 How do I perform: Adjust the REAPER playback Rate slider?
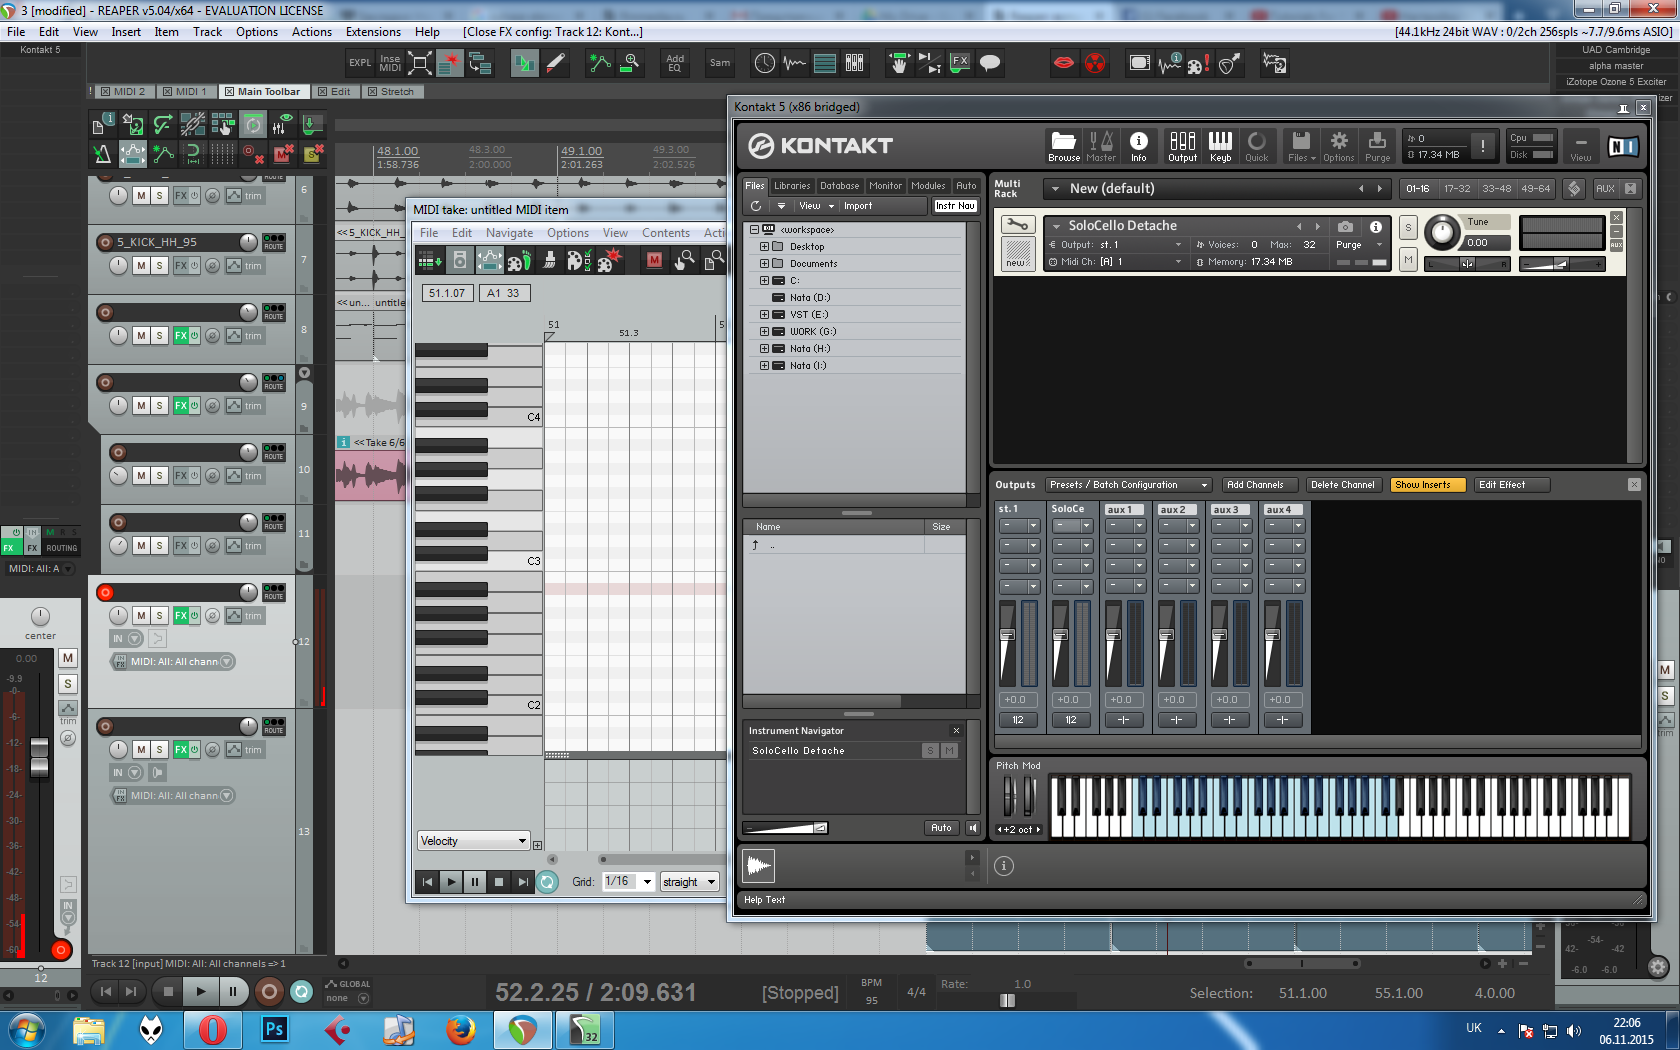(x=1007, y=1000)
